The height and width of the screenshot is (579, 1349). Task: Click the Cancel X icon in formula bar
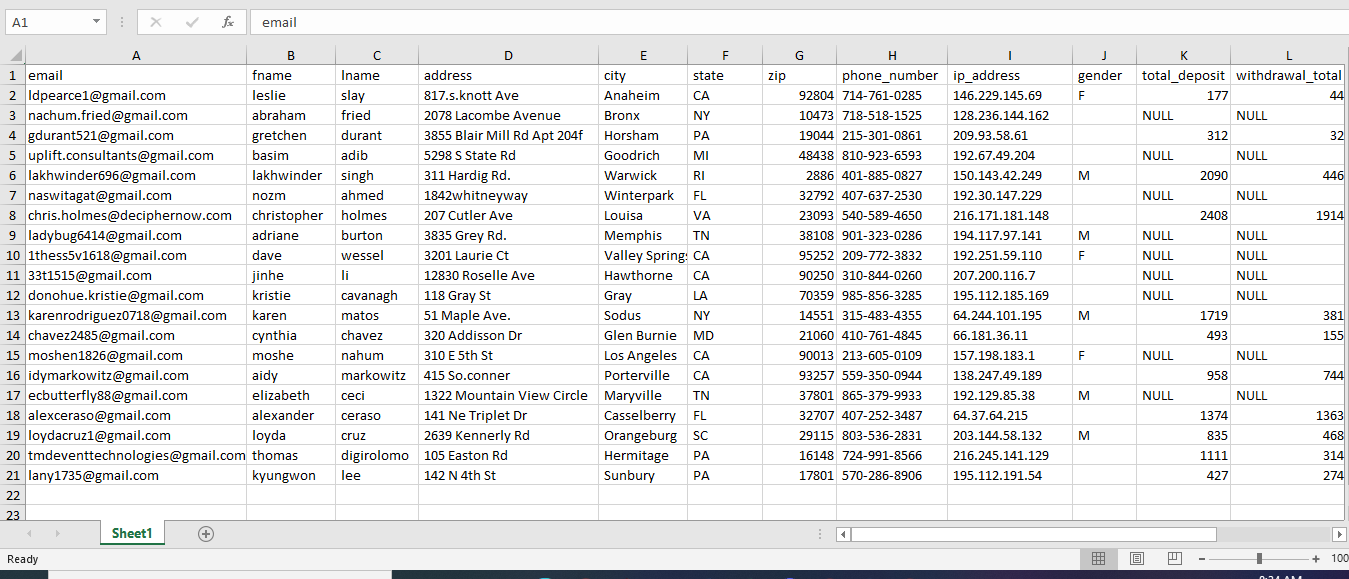click(x=156, y=22)
